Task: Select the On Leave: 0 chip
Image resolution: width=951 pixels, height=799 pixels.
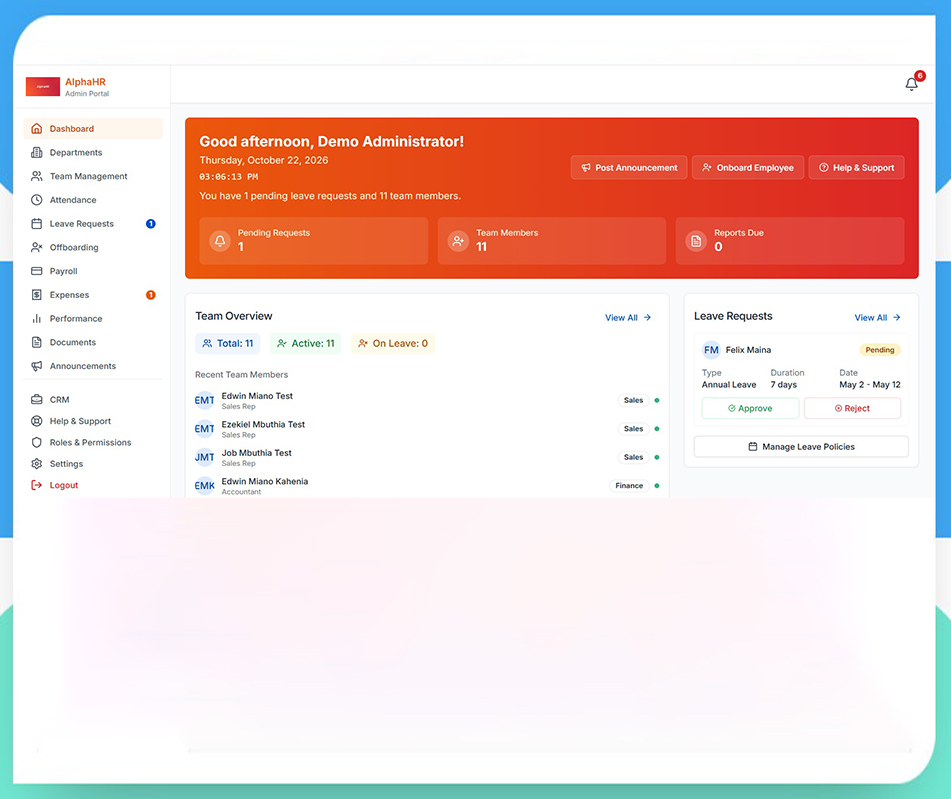Action: pos(393,343)
